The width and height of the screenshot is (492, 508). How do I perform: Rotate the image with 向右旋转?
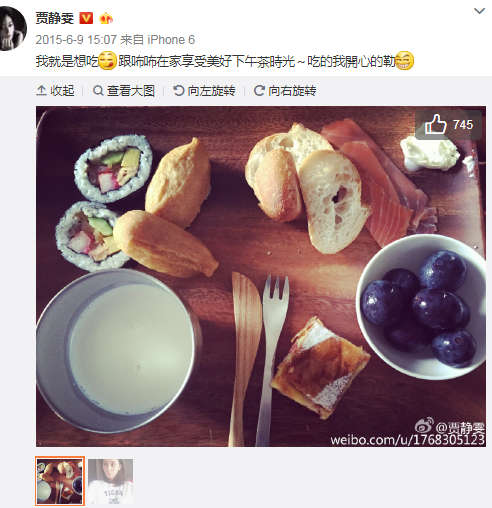(x=285, y=91)
